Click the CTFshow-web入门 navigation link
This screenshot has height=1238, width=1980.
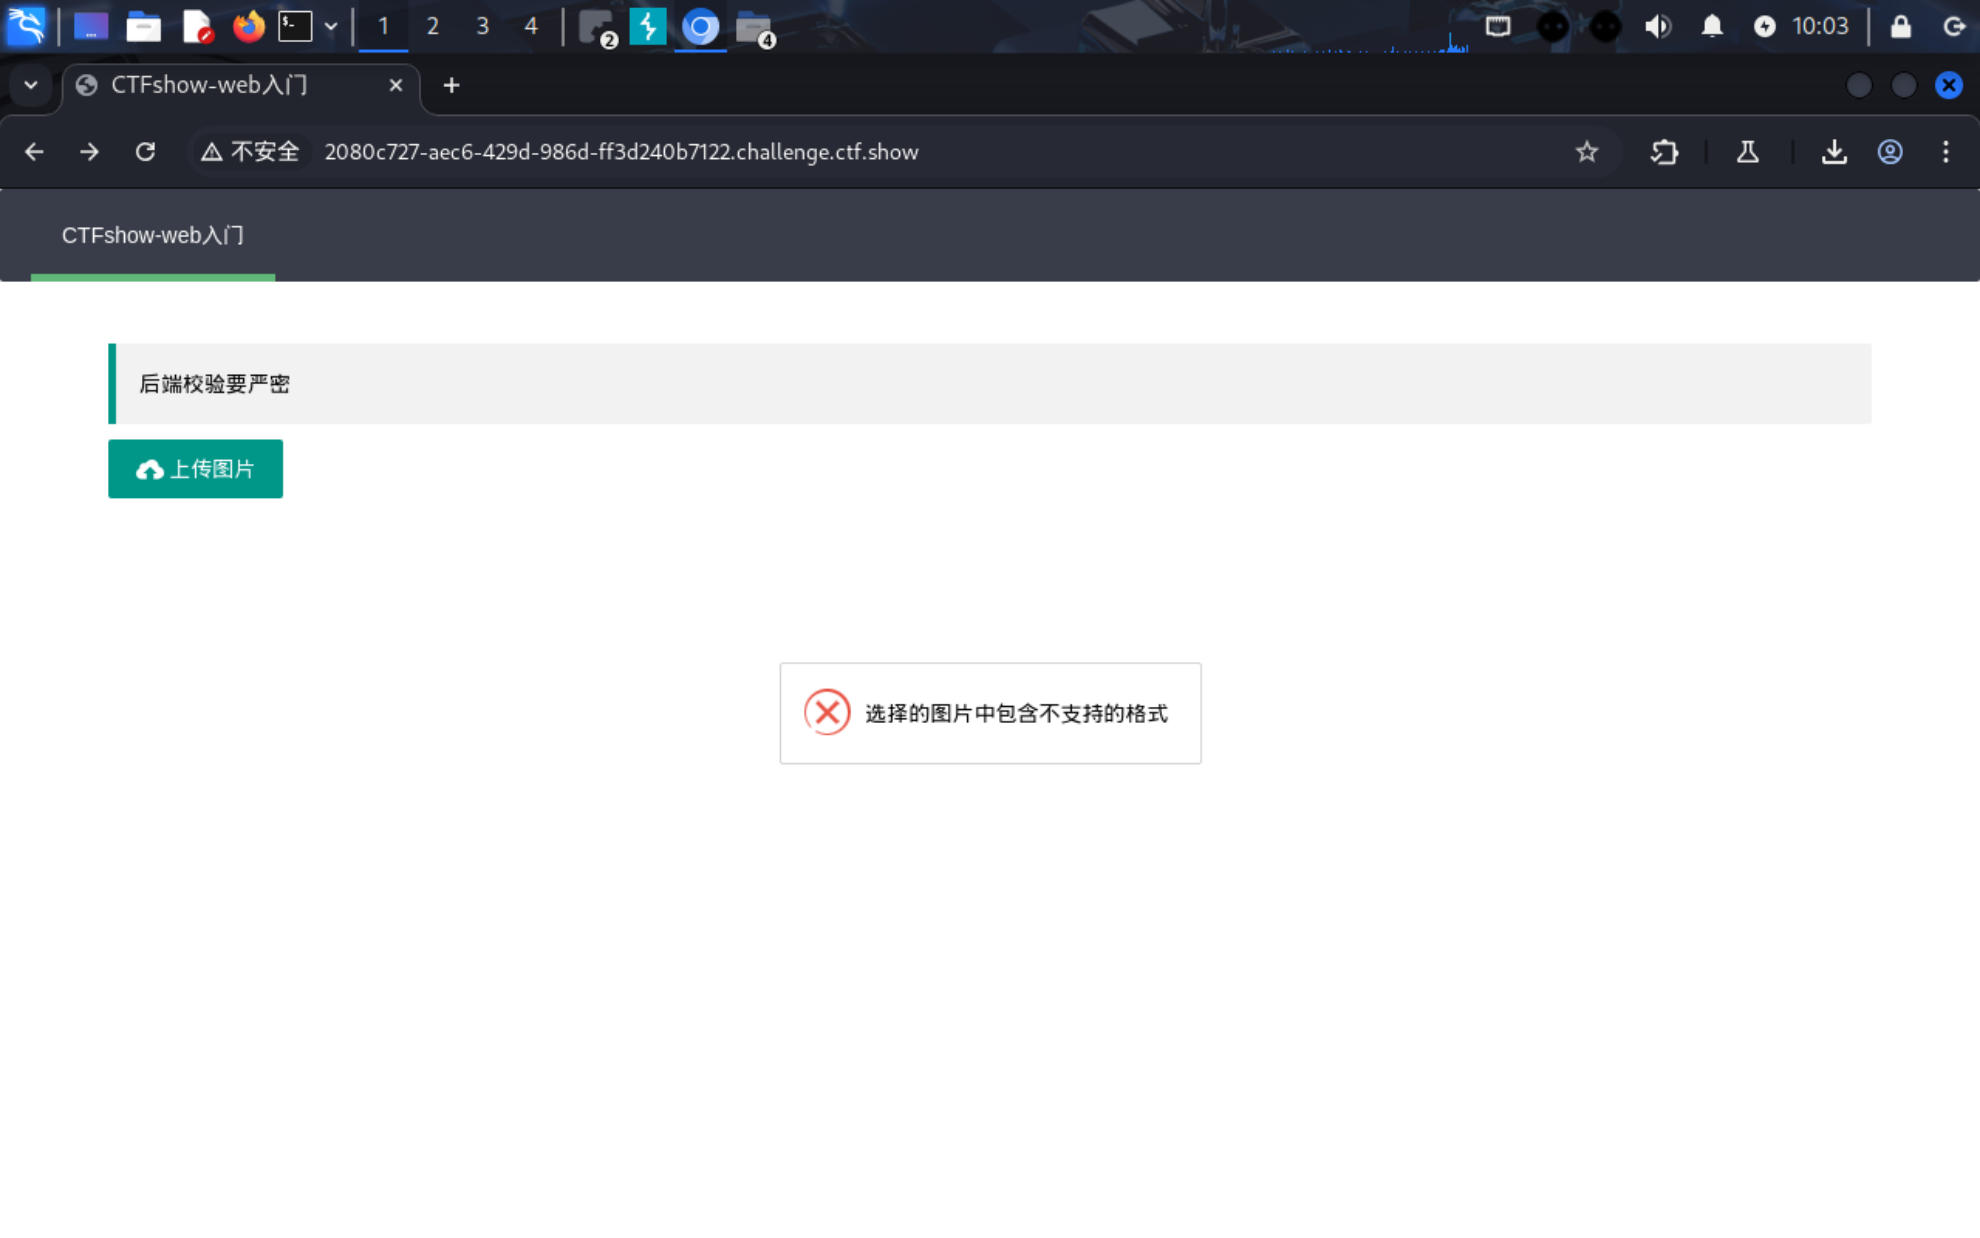[x=153, y=235]
